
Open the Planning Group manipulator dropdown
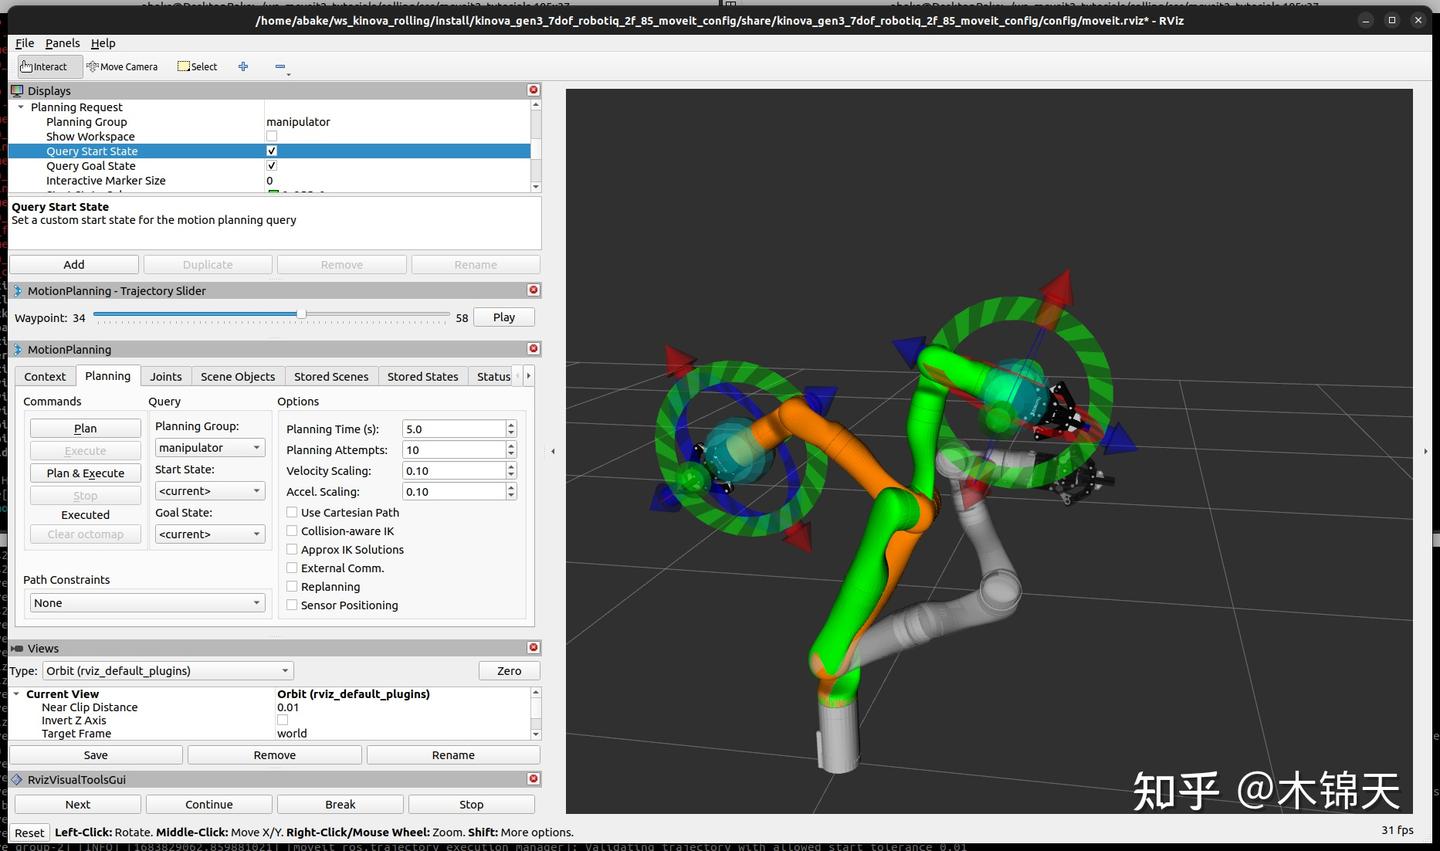click(x=209, y=447)
